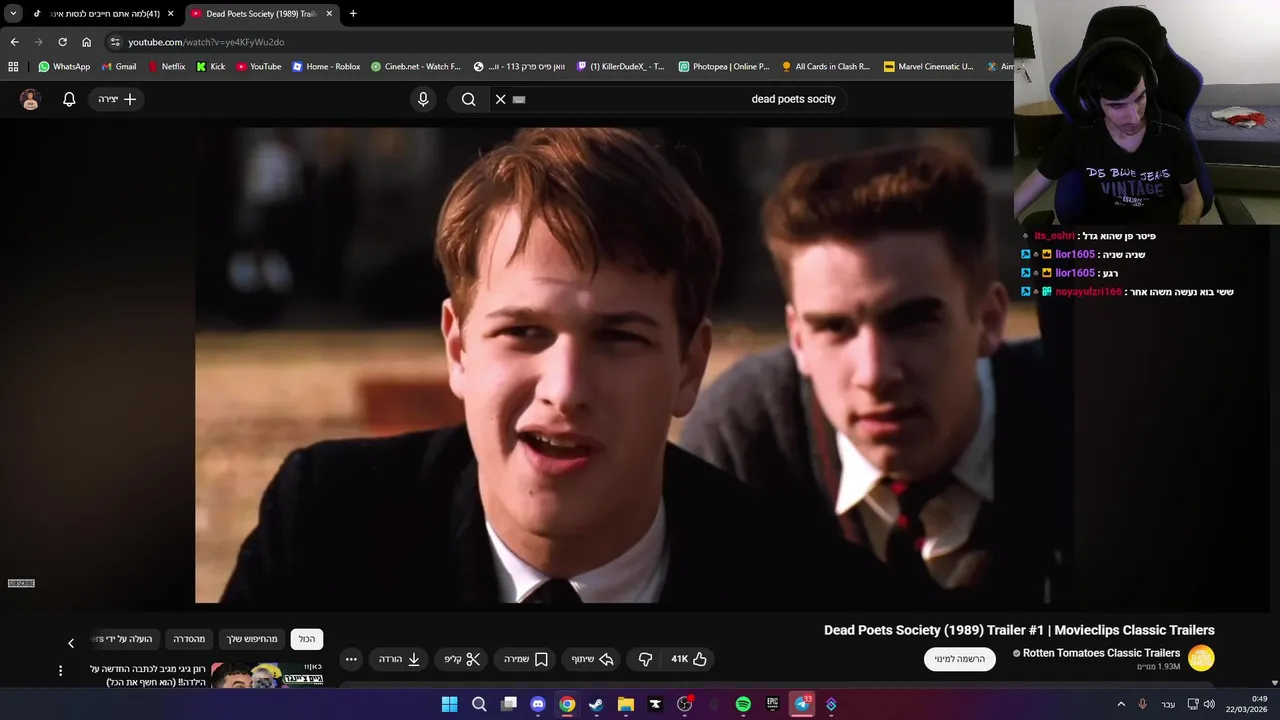Click the Share arrow button
The image size is (1280, 720).
592,659
